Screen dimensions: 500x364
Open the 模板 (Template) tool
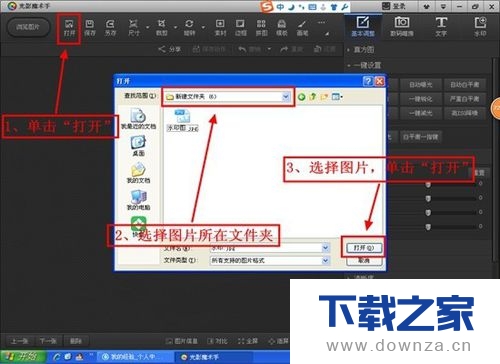(x=282, y=28)
